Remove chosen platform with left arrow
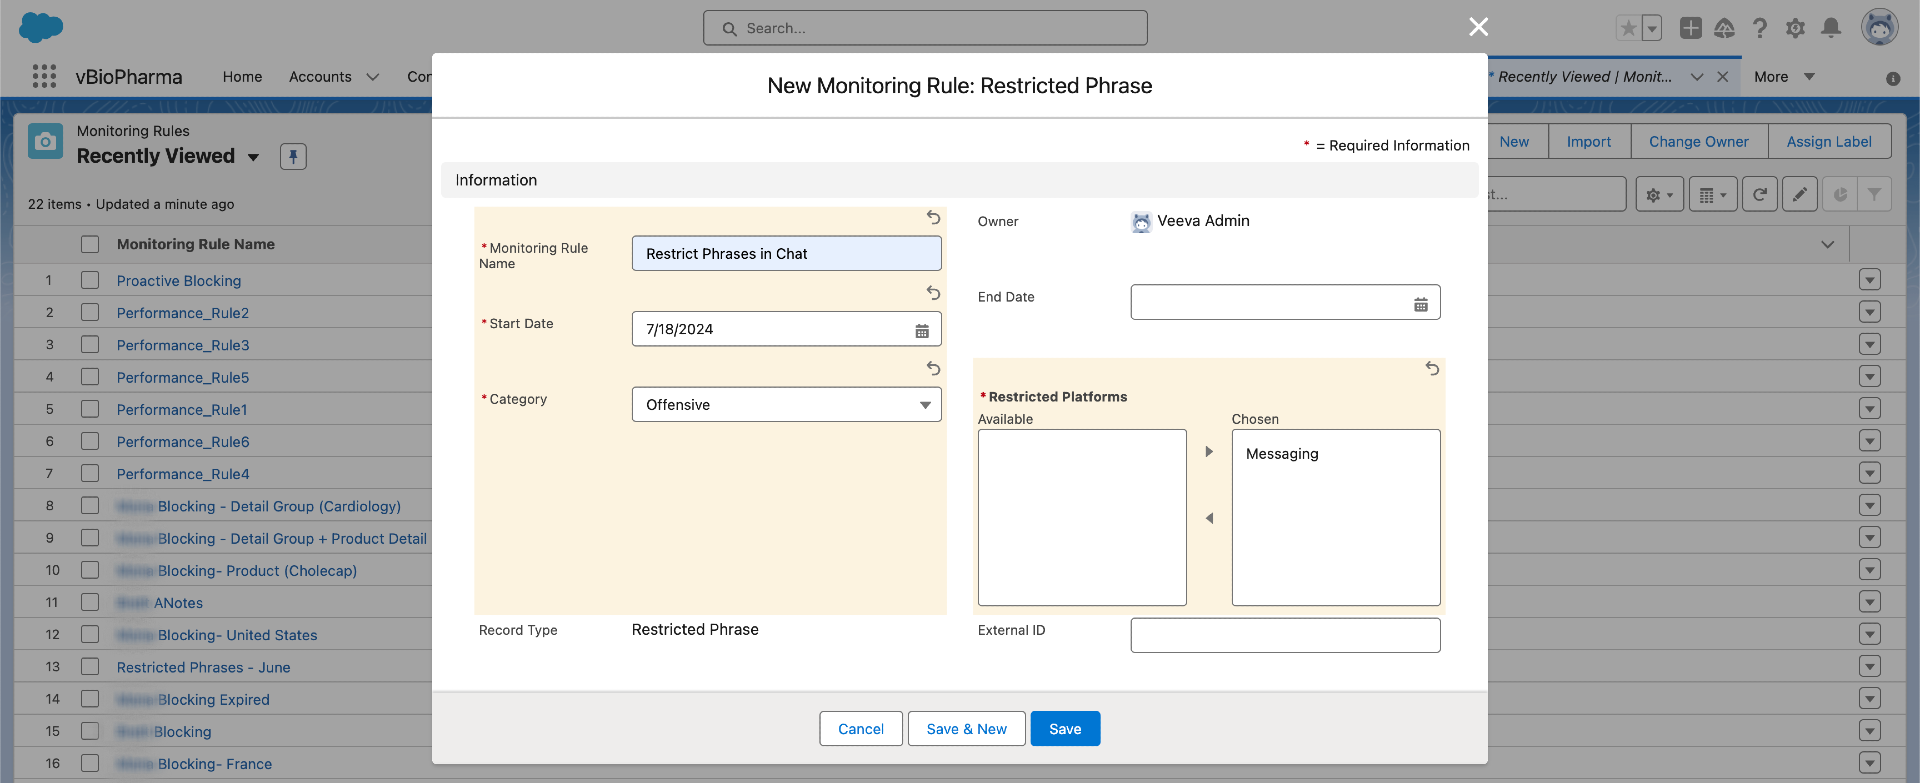This screenshot has height=783, width=1920. [1209, 518]
